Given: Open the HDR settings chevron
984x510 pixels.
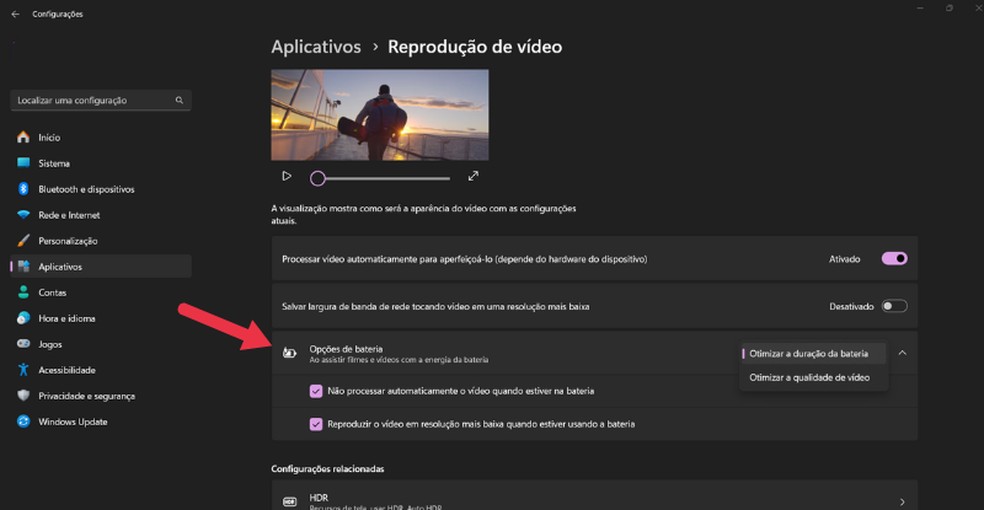Looking at the screenshot, I should pos(902,502).
